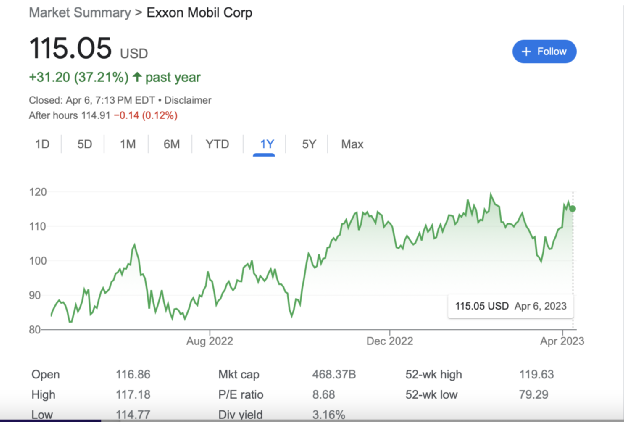Click the Follow button
Screen dimensions: 624x422
544,51
